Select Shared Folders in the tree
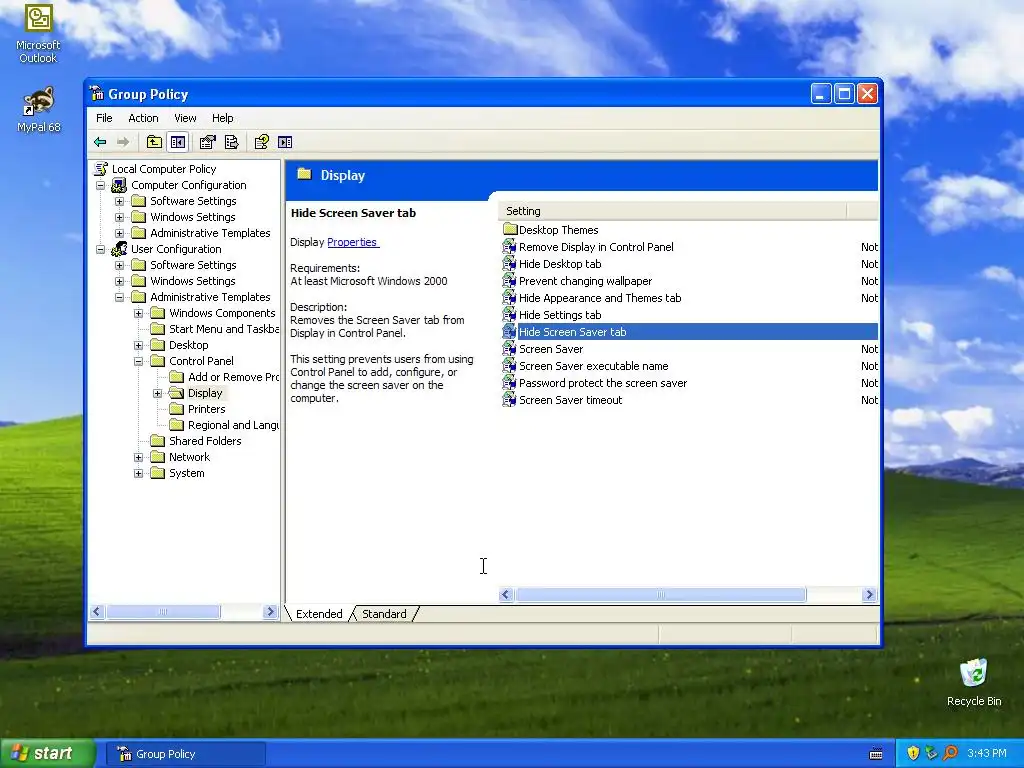 (196, 441)
